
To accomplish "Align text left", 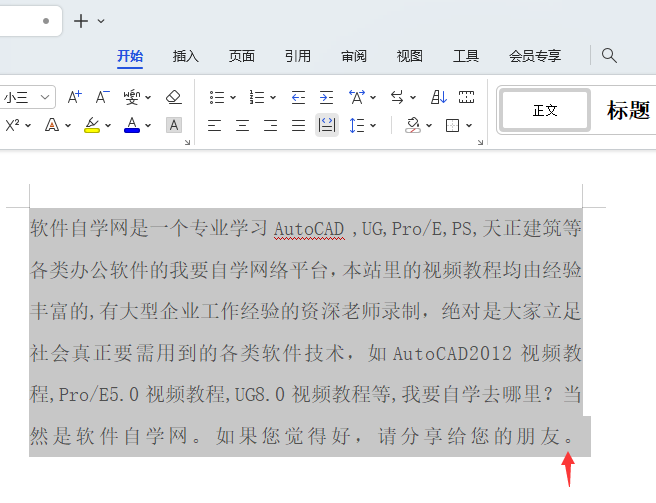I will (x=214, y=125).
